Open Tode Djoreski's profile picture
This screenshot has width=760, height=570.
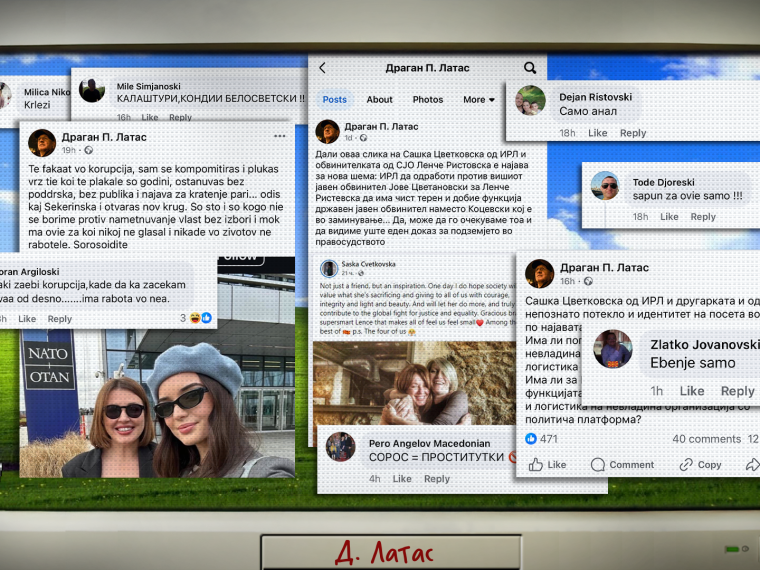605,186
